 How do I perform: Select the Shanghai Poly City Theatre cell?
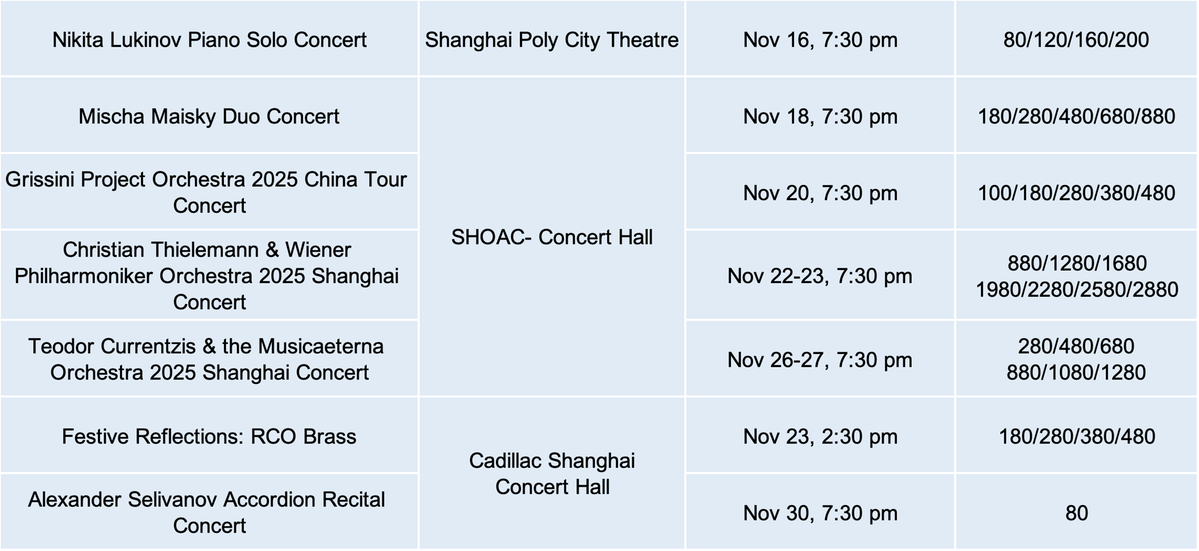(x=552, y=41)
